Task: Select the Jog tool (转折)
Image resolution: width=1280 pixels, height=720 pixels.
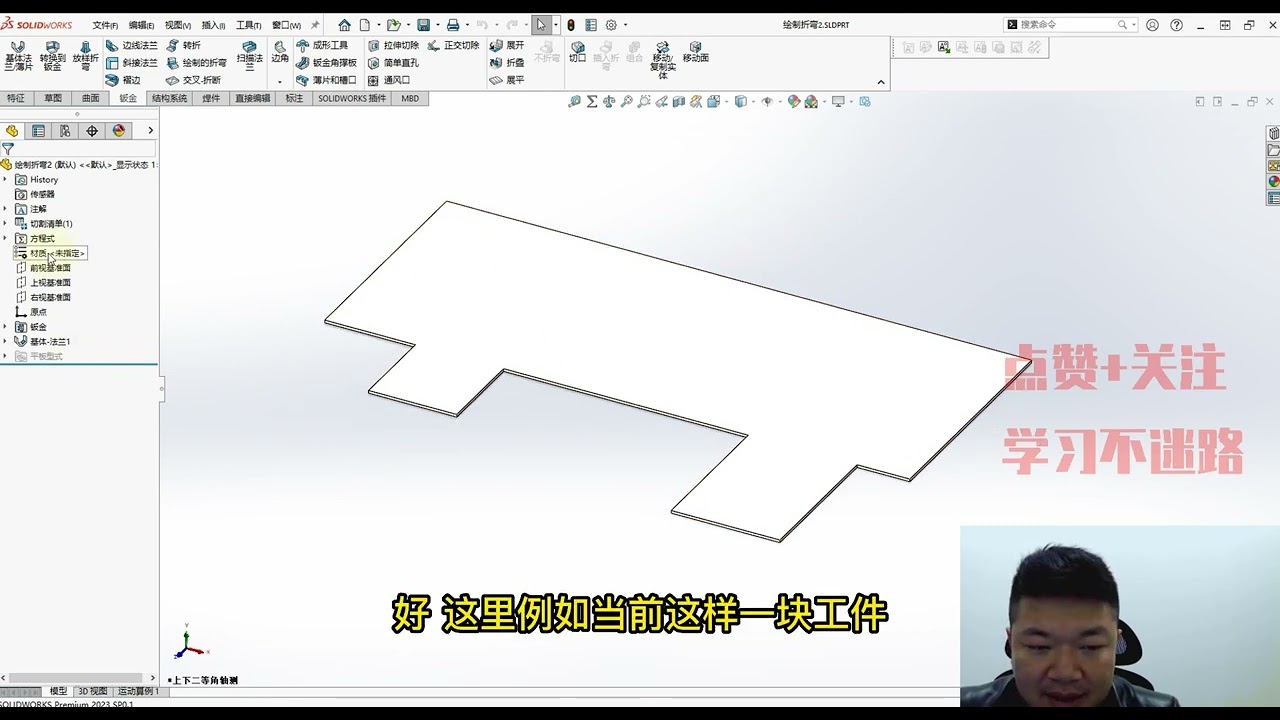Action: (184, 45)
